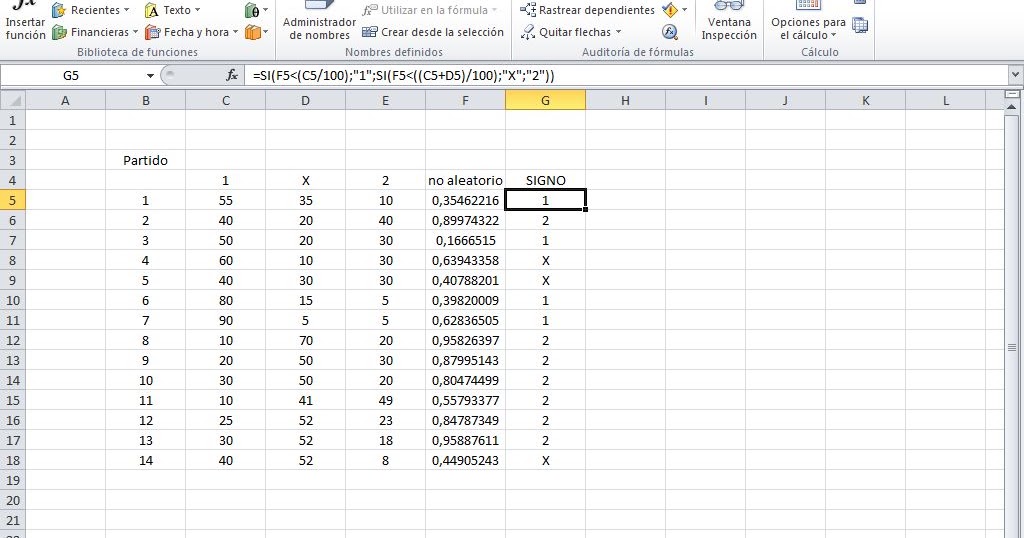
Task: Click the fx button beside formula bar
Action: [x=232, y=76]
